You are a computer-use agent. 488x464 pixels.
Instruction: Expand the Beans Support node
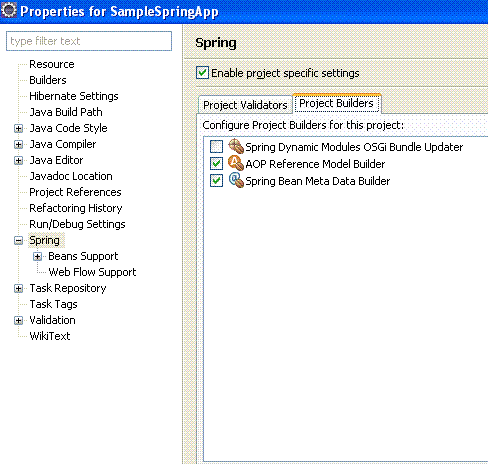click(x=37, y=256)
